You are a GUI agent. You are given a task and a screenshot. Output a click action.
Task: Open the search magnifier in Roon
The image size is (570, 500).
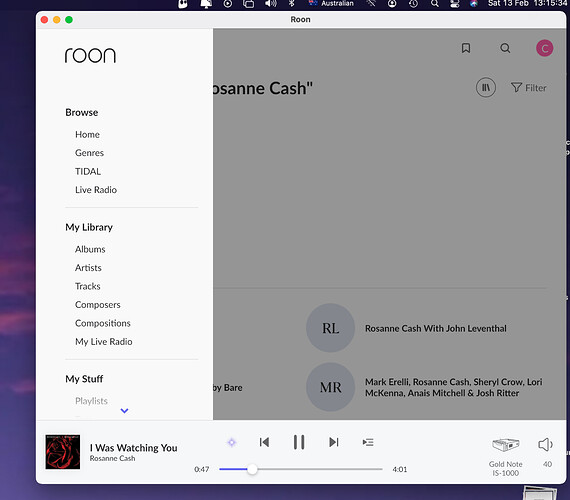point(505,48)
